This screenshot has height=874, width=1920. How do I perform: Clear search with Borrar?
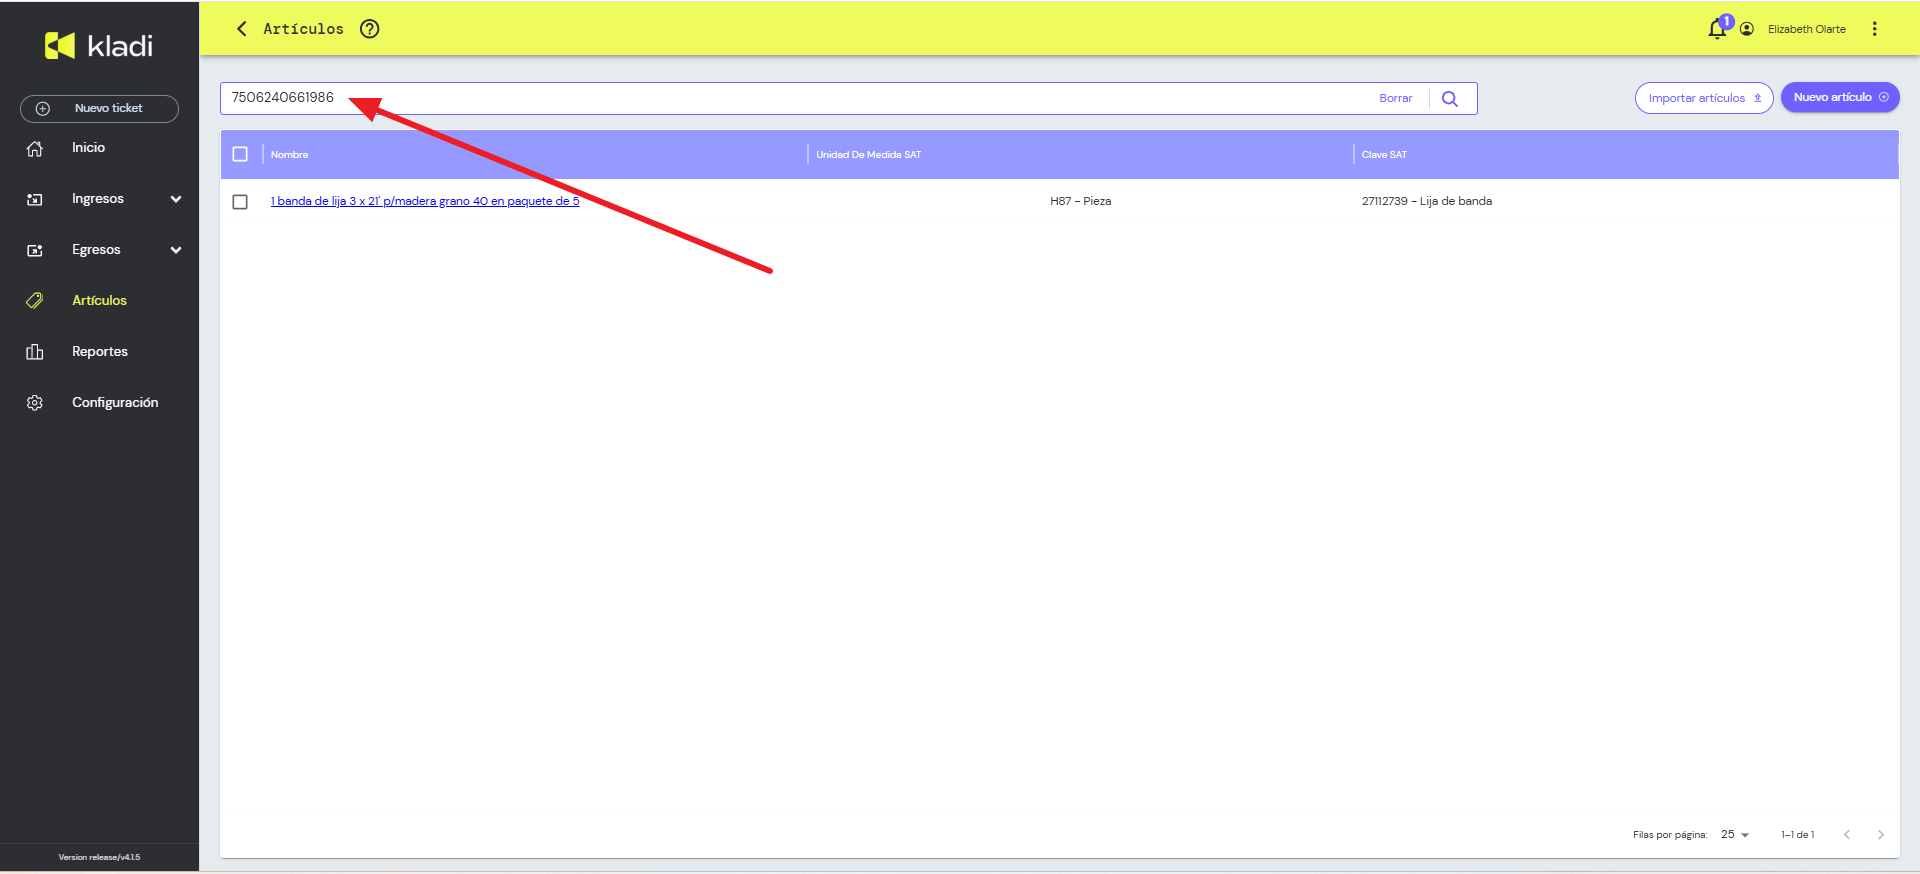tap(1395, 99)
